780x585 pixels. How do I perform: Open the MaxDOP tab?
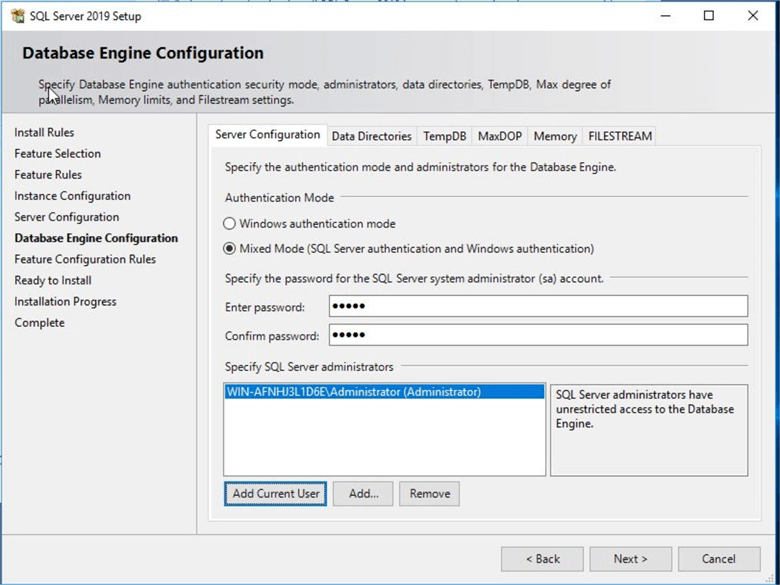click(499, 136)
